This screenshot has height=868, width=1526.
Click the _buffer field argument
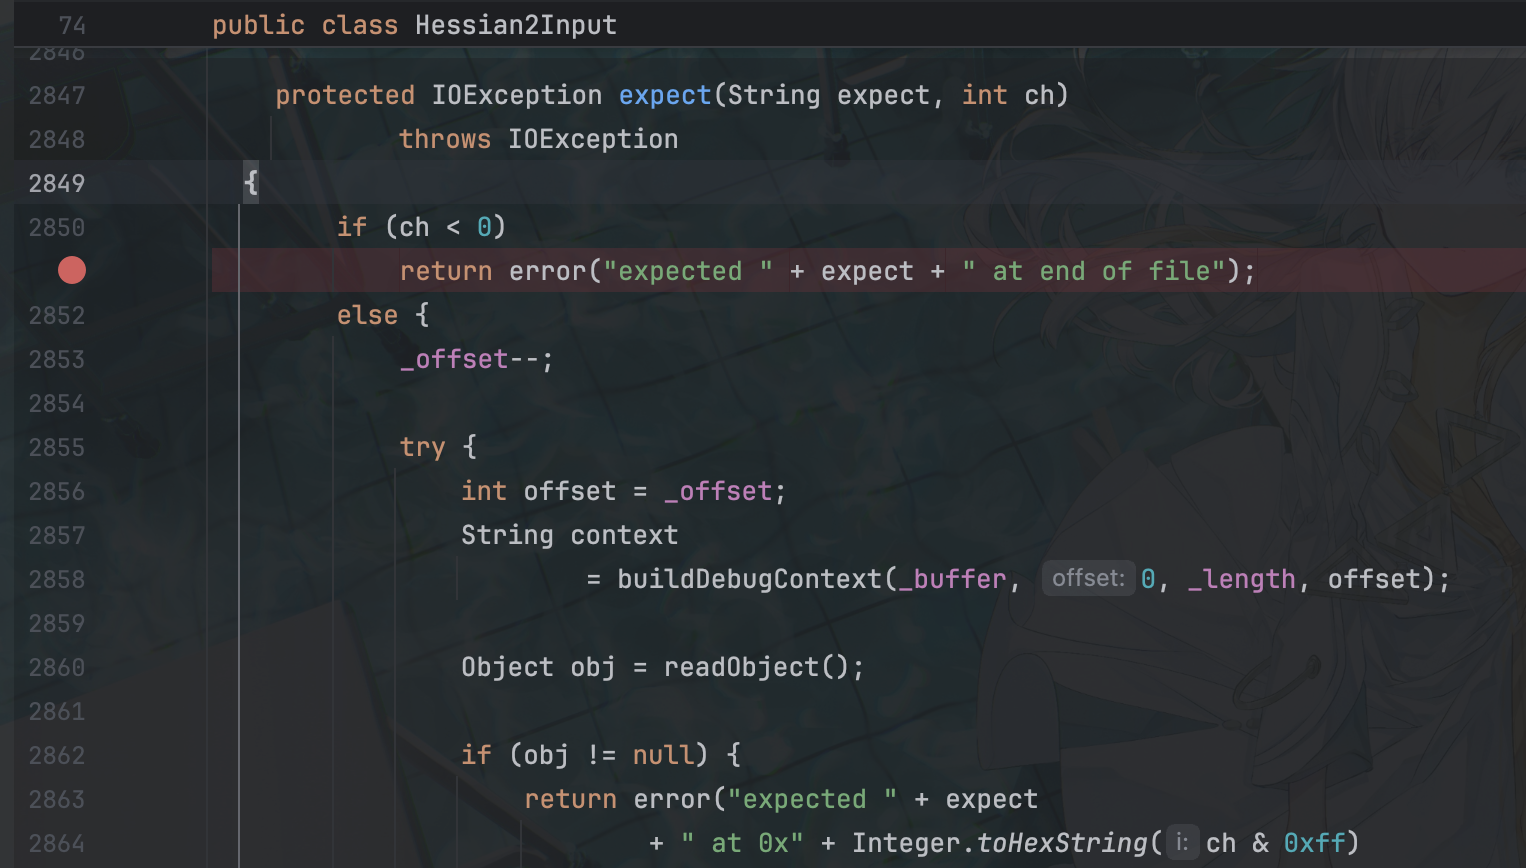952,579
